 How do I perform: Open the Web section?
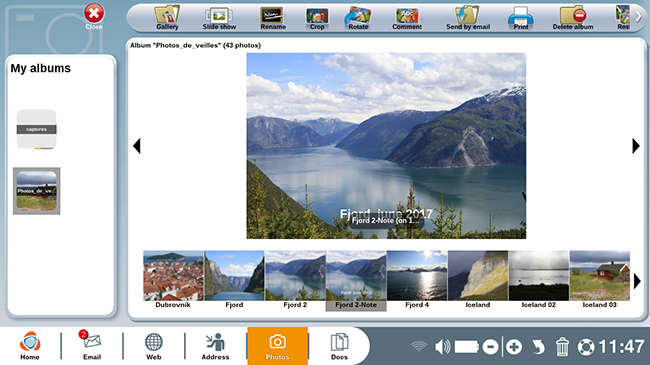point(153,345)
